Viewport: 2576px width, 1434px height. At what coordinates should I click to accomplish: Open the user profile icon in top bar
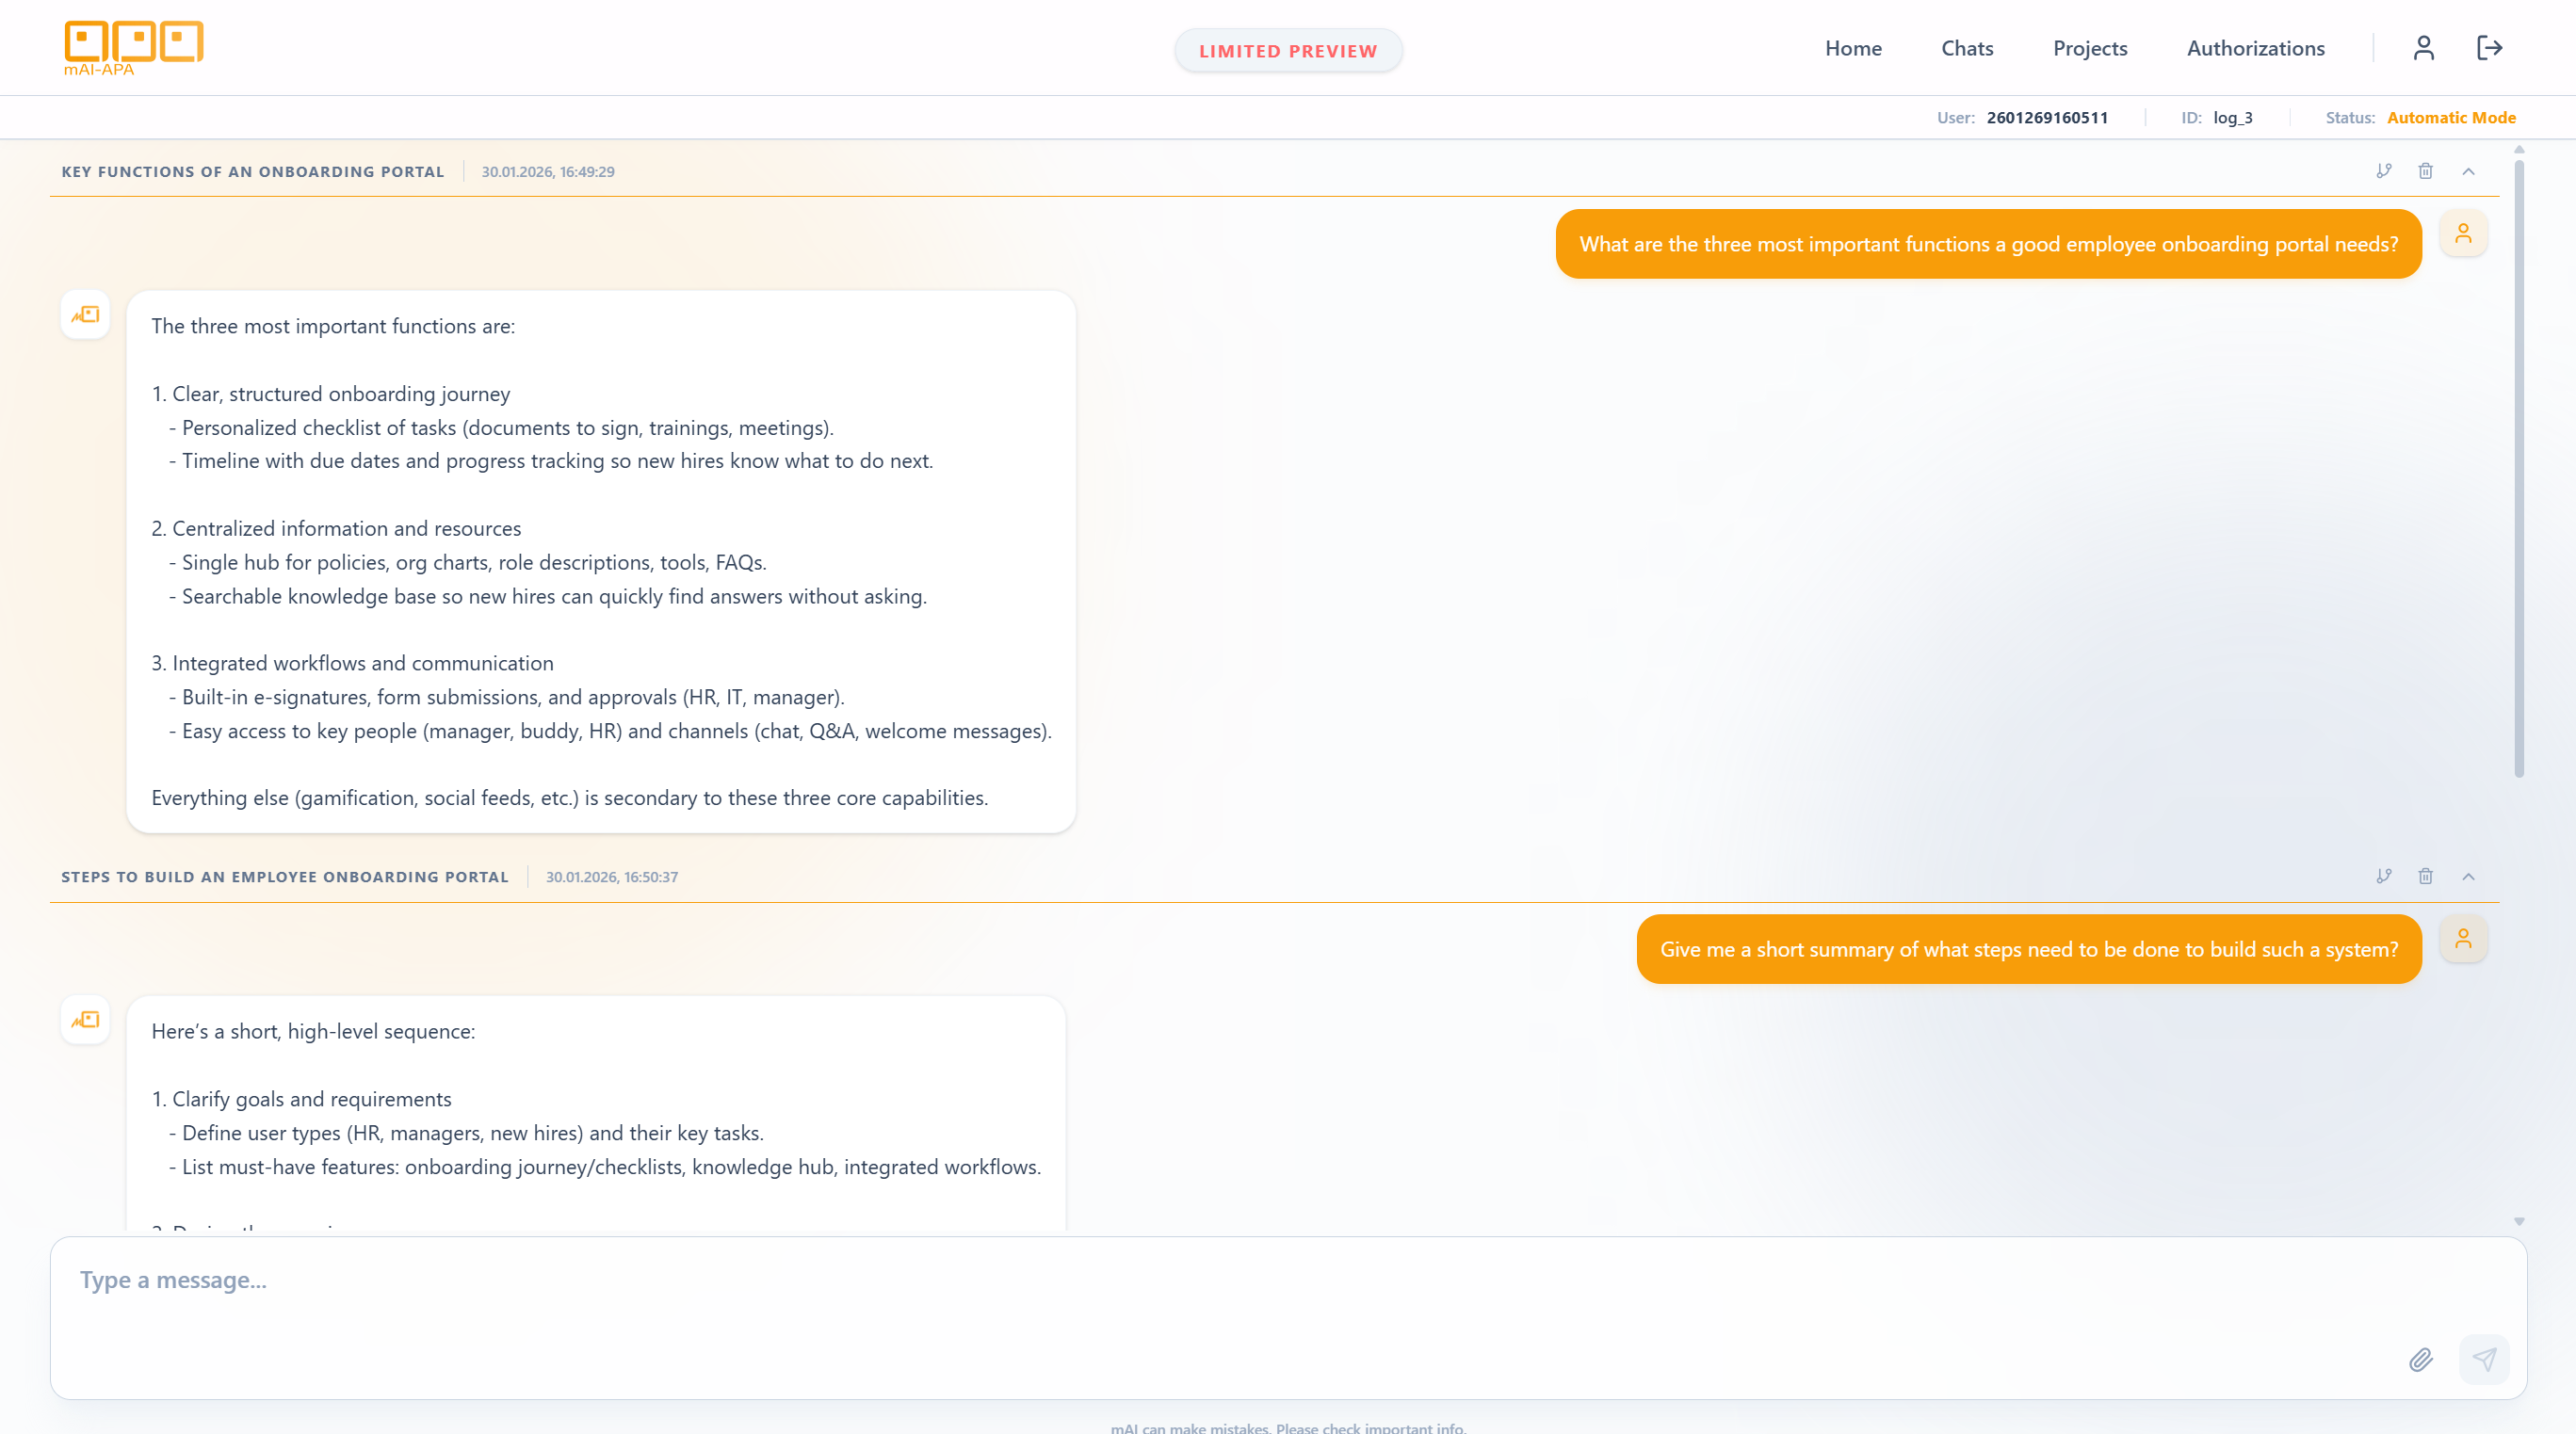(x=2423, y=48)
